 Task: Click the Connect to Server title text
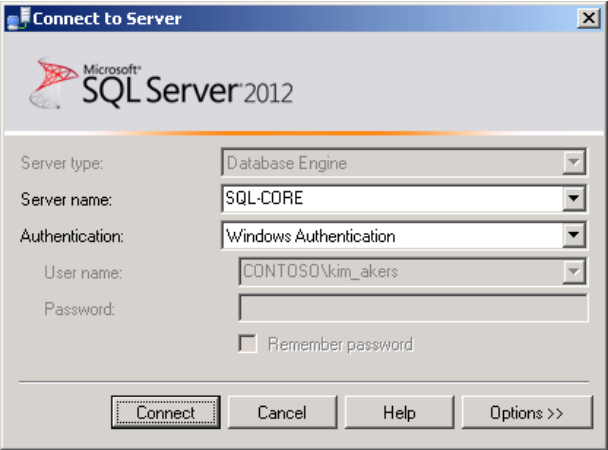pos(107,19)
